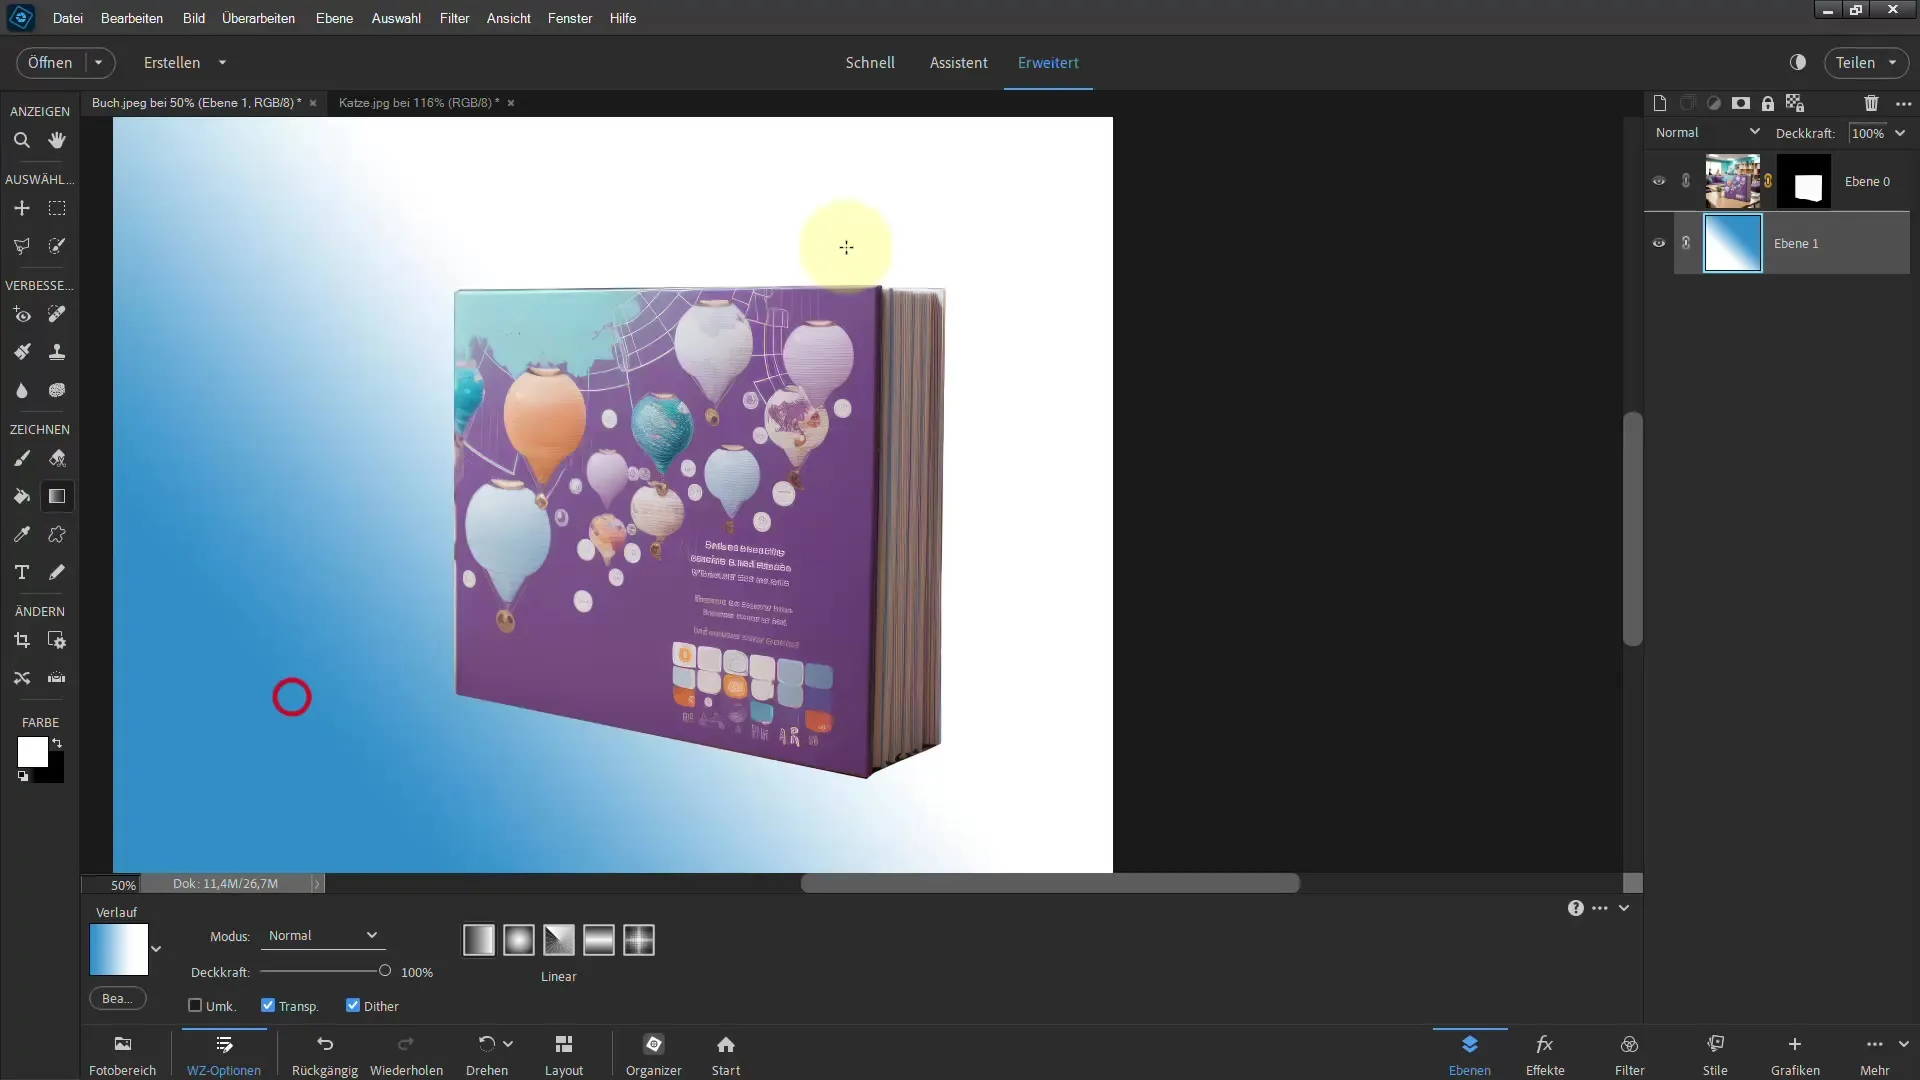This screenshot has height=1080, width=1920.
Task: Select the Content-Aware Move tool
Action: 21,679
